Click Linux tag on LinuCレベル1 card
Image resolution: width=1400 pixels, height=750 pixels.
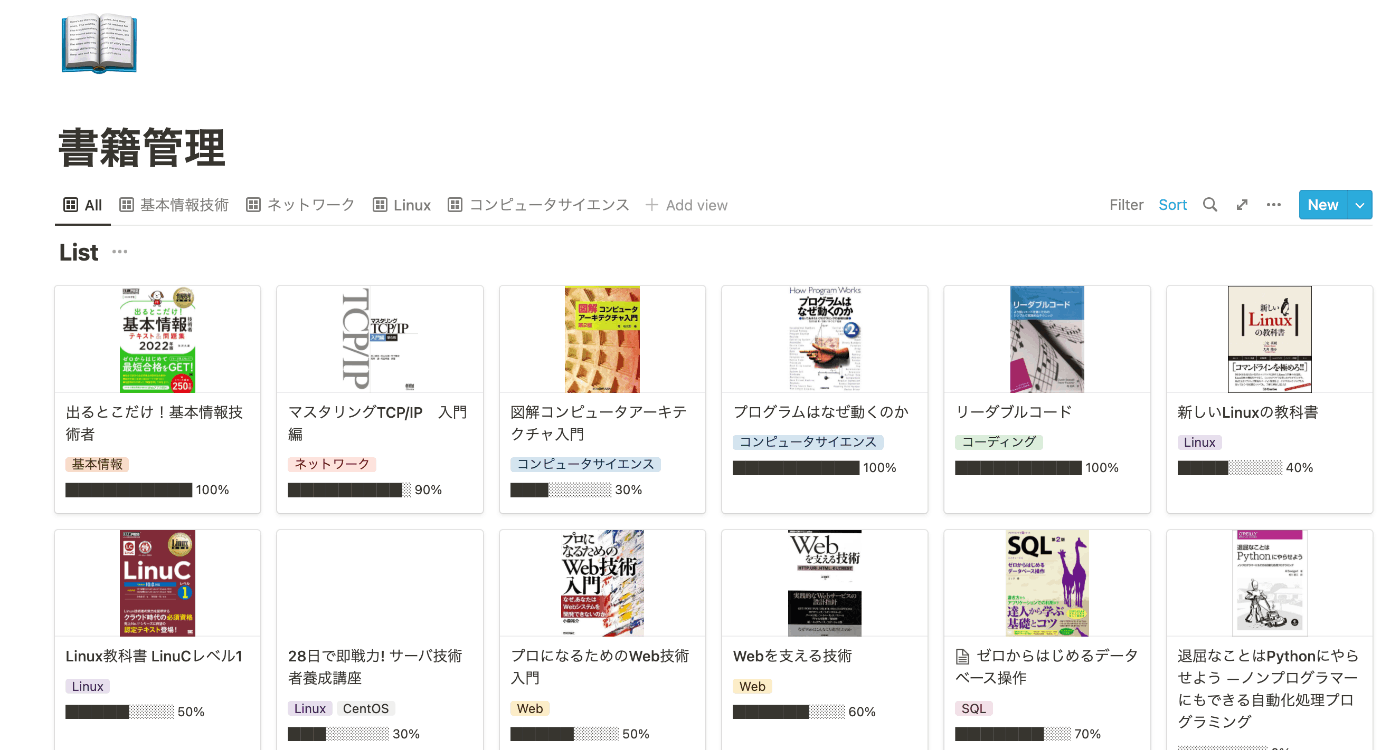coord(88,686)
